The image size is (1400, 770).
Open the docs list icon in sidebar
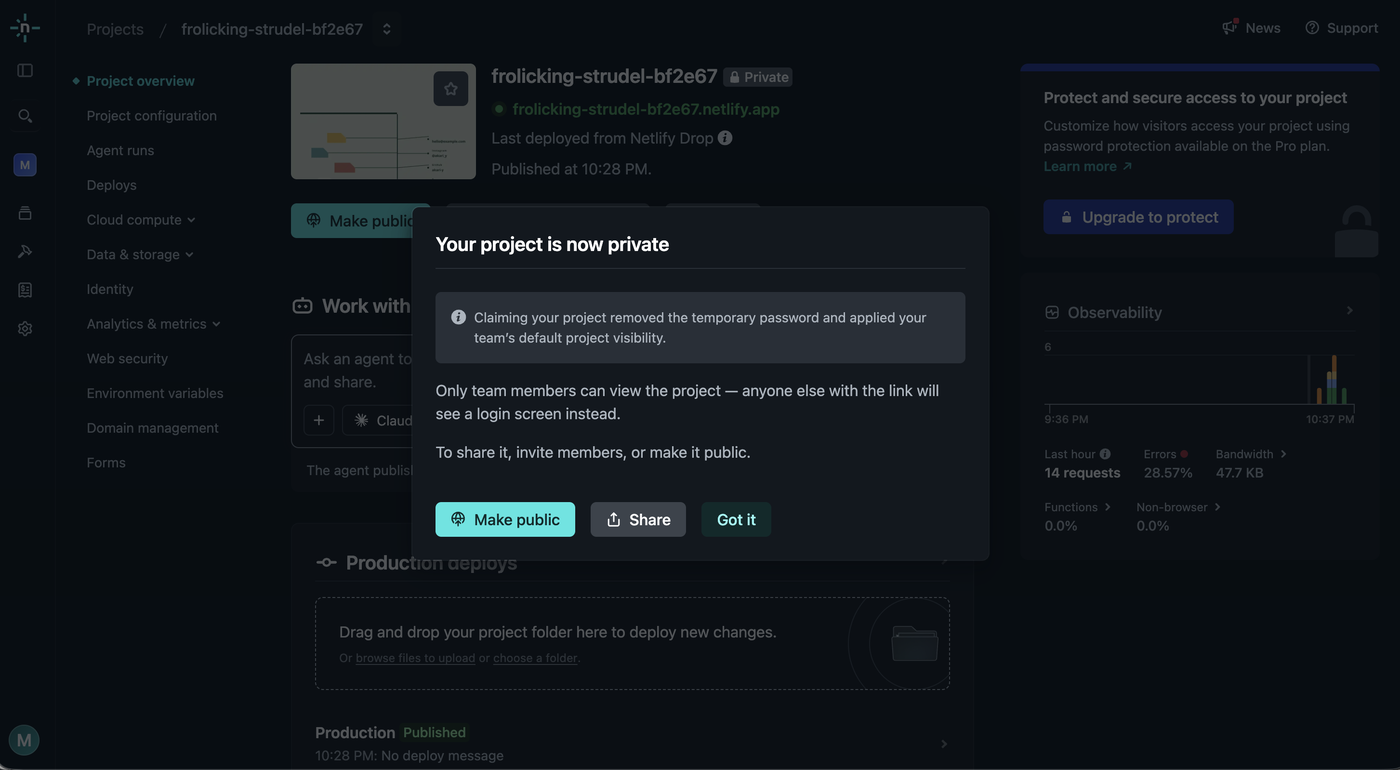[25, 290]
